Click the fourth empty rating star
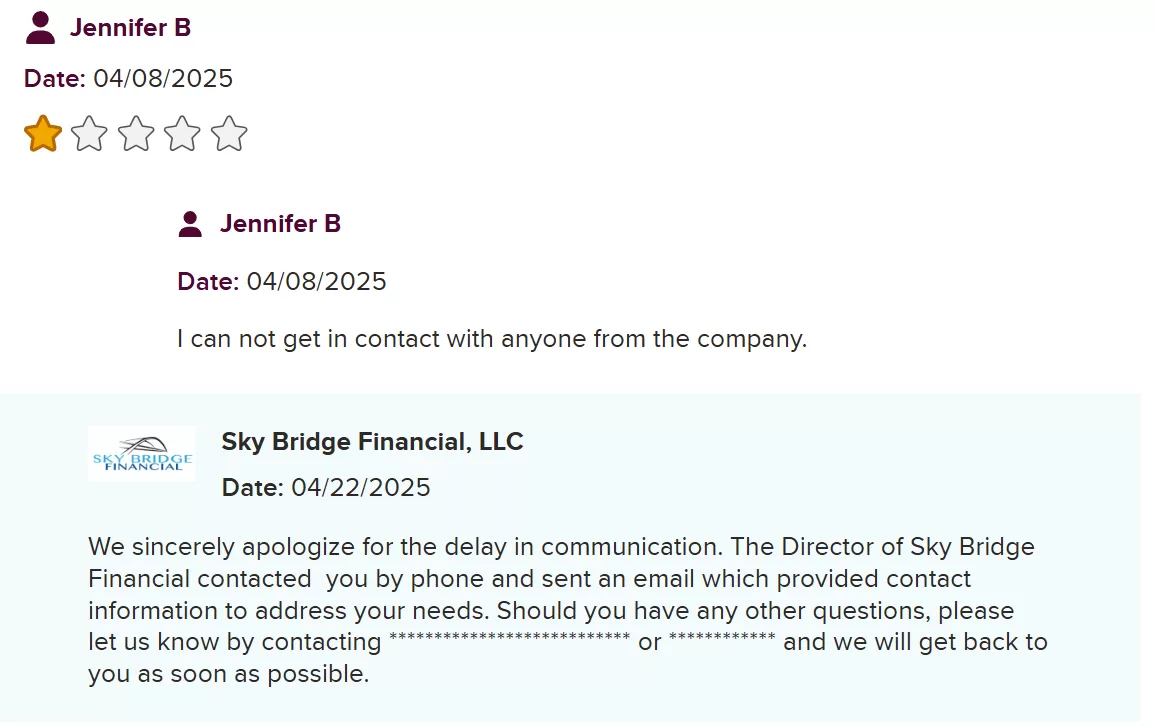Screen dimensions: 1154x727 [x=182, y=133]
